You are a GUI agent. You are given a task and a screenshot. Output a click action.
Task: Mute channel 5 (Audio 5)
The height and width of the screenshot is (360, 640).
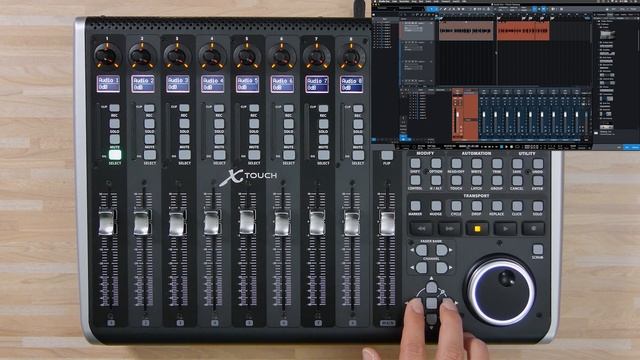(x=254, y=139)
